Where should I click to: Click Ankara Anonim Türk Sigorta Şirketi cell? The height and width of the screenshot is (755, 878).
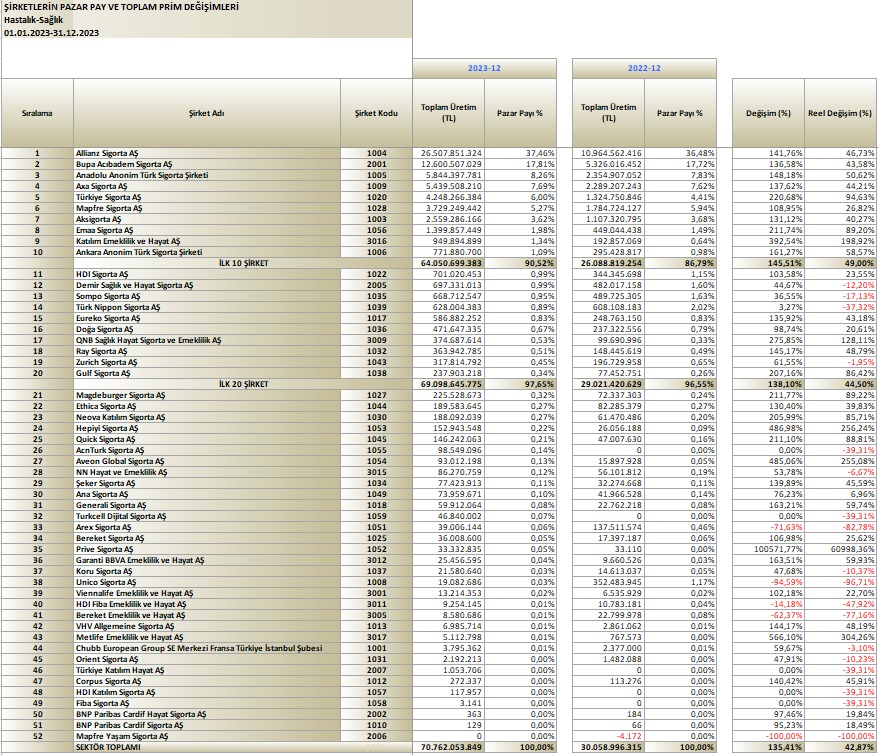(207, 252)
